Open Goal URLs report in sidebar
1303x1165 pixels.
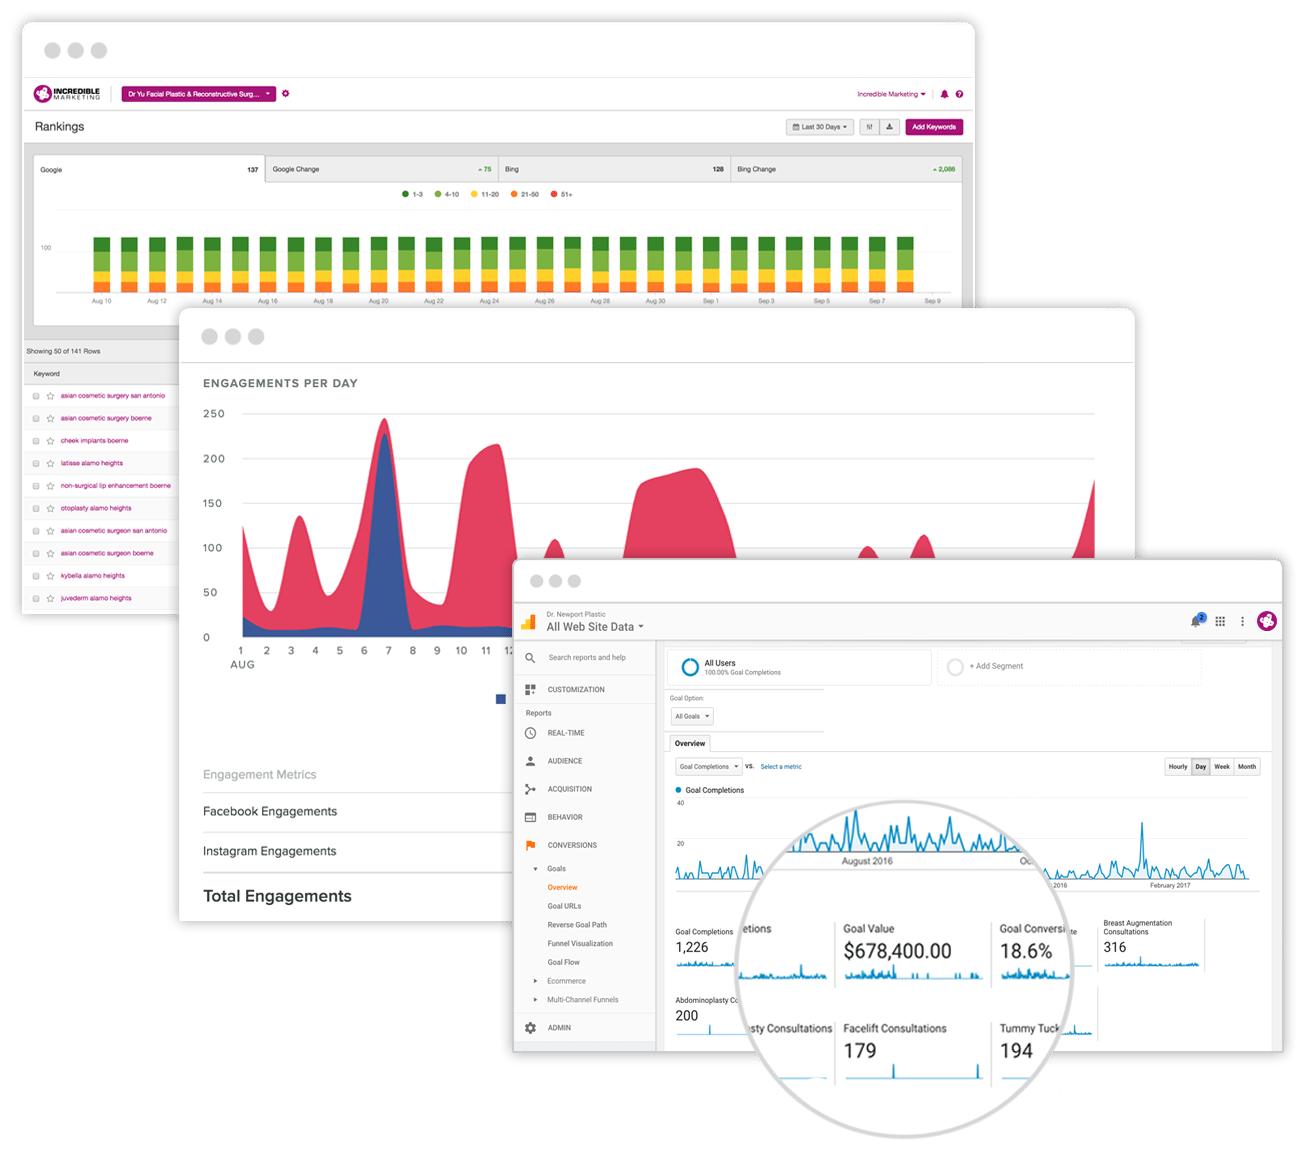click(564, 906)
